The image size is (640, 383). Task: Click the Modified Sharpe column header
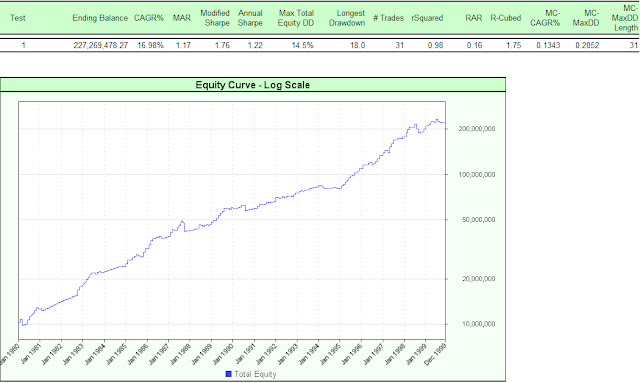pyautogui.click(x=215, y=18)
